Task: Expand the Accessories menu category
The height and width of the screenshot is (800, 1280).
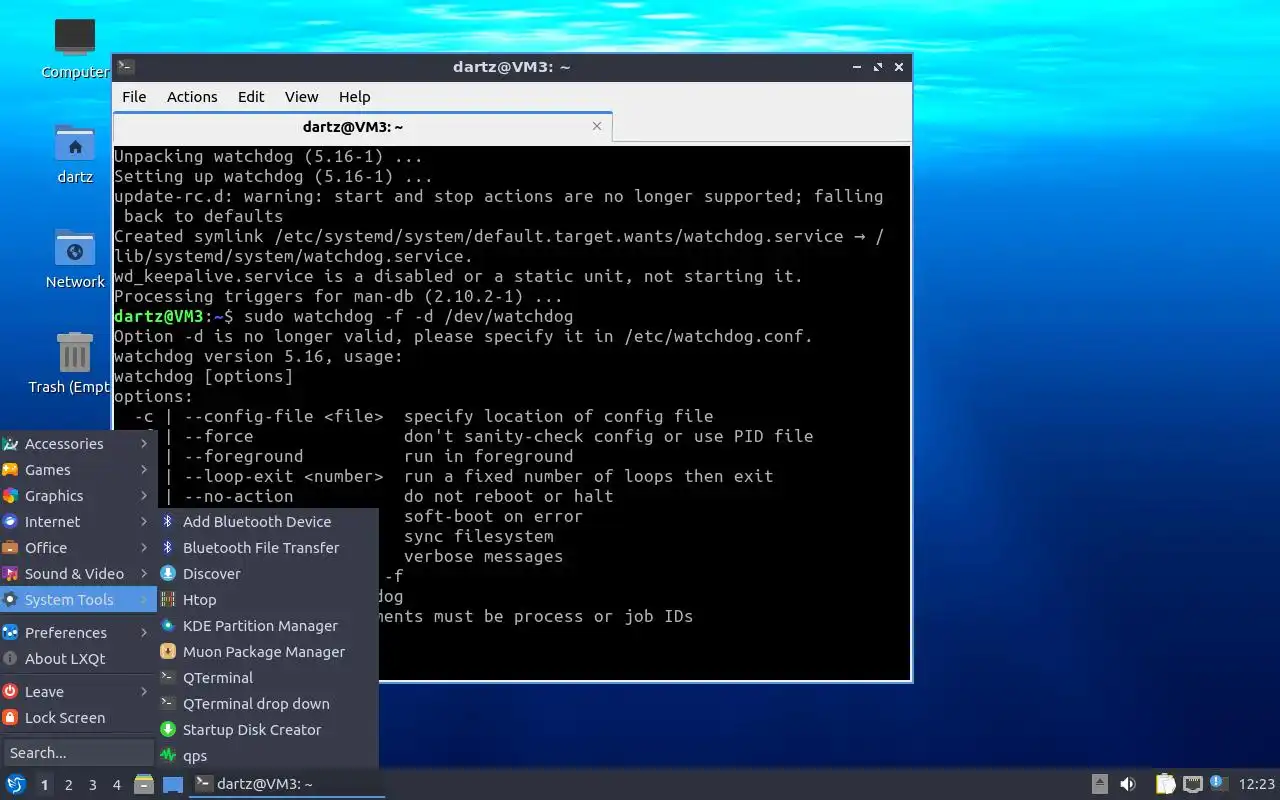Action: tap(77, 444)
